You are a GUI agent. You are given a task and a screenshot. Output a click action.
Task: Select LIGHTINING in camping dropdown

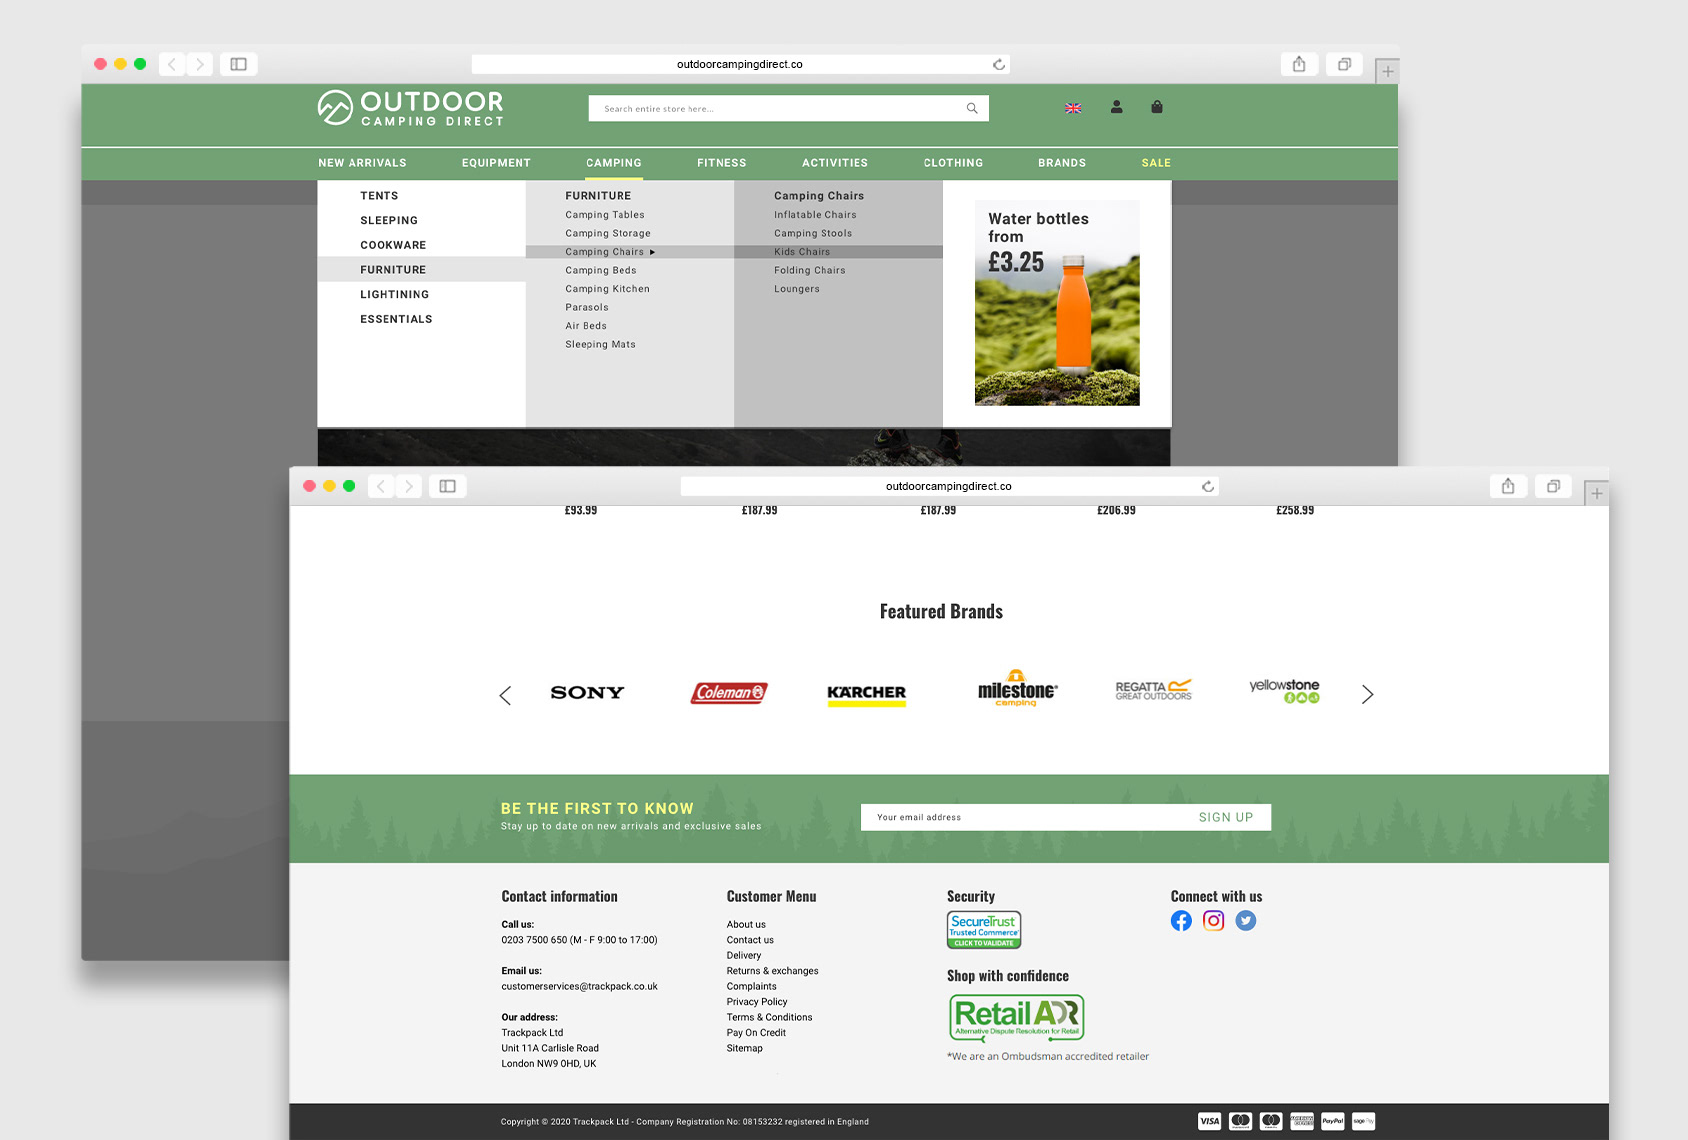(394, 295)
